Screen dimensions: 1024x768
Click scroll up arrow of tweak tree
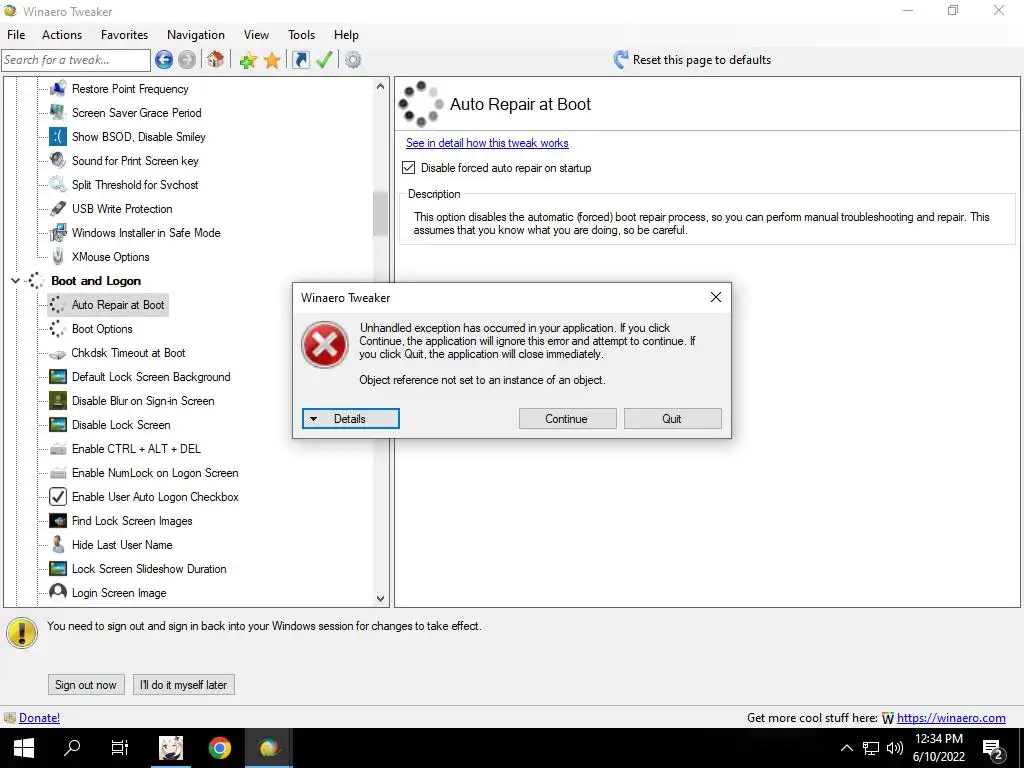point(380,86)
